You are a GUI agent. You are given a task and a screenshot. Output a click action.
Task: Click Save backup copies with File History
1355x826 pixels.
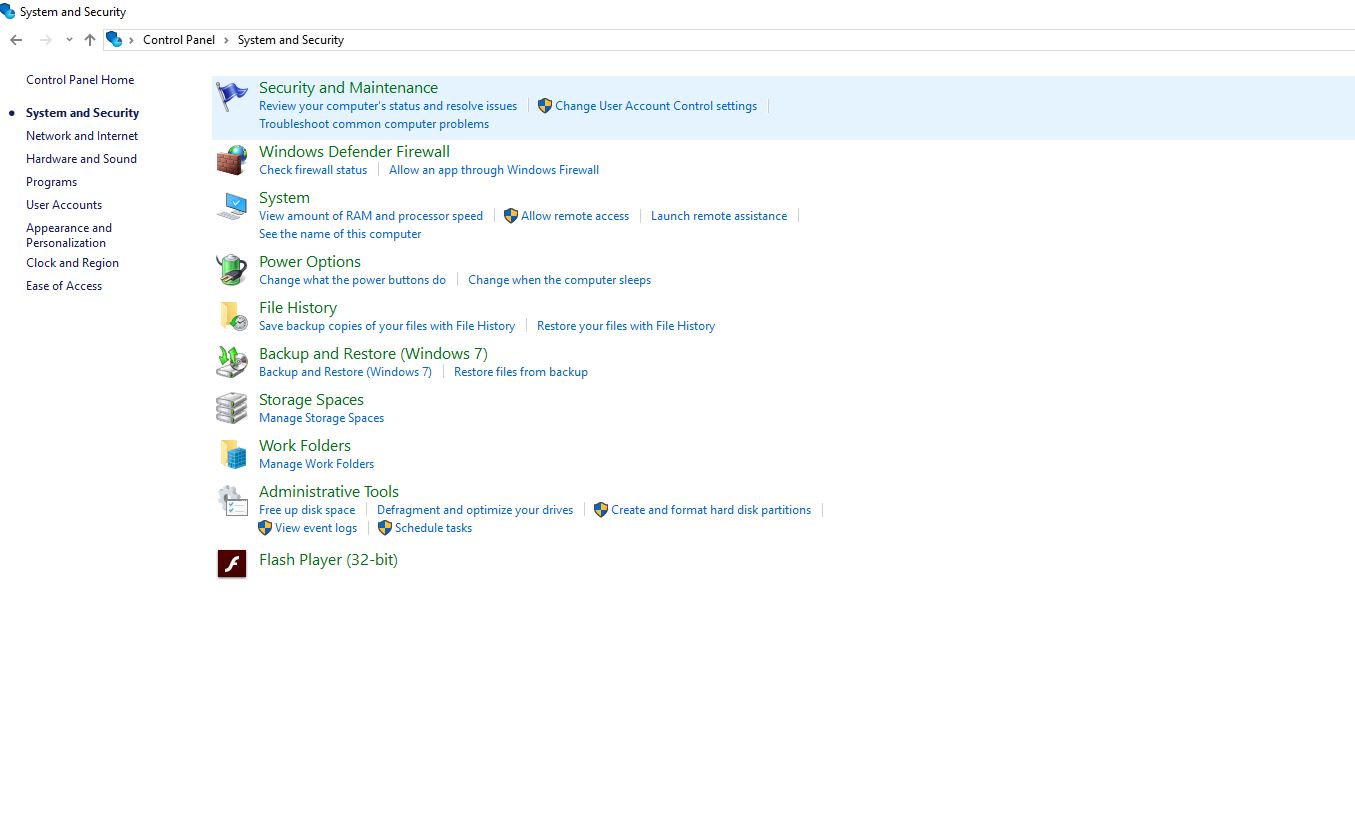coord(387,326)
